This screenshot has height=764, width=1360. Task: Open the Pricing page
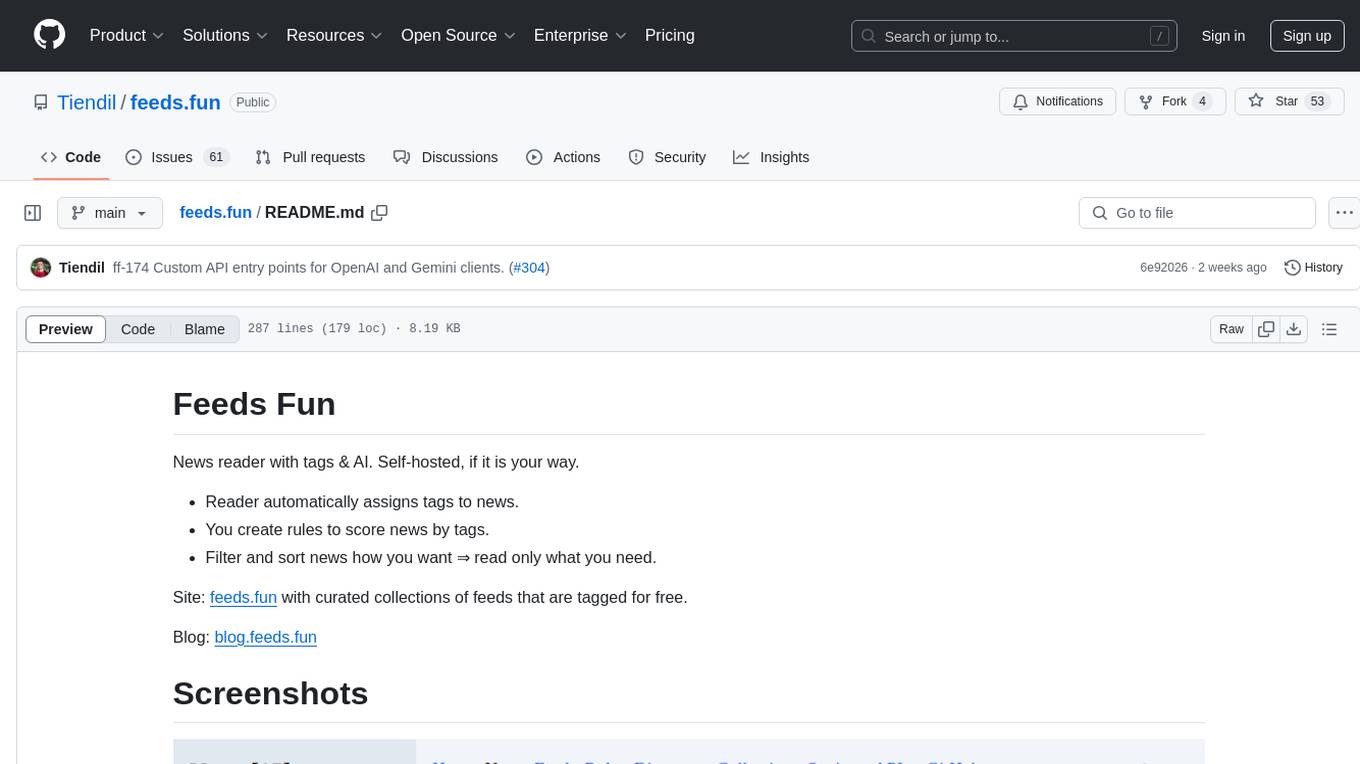670,35
